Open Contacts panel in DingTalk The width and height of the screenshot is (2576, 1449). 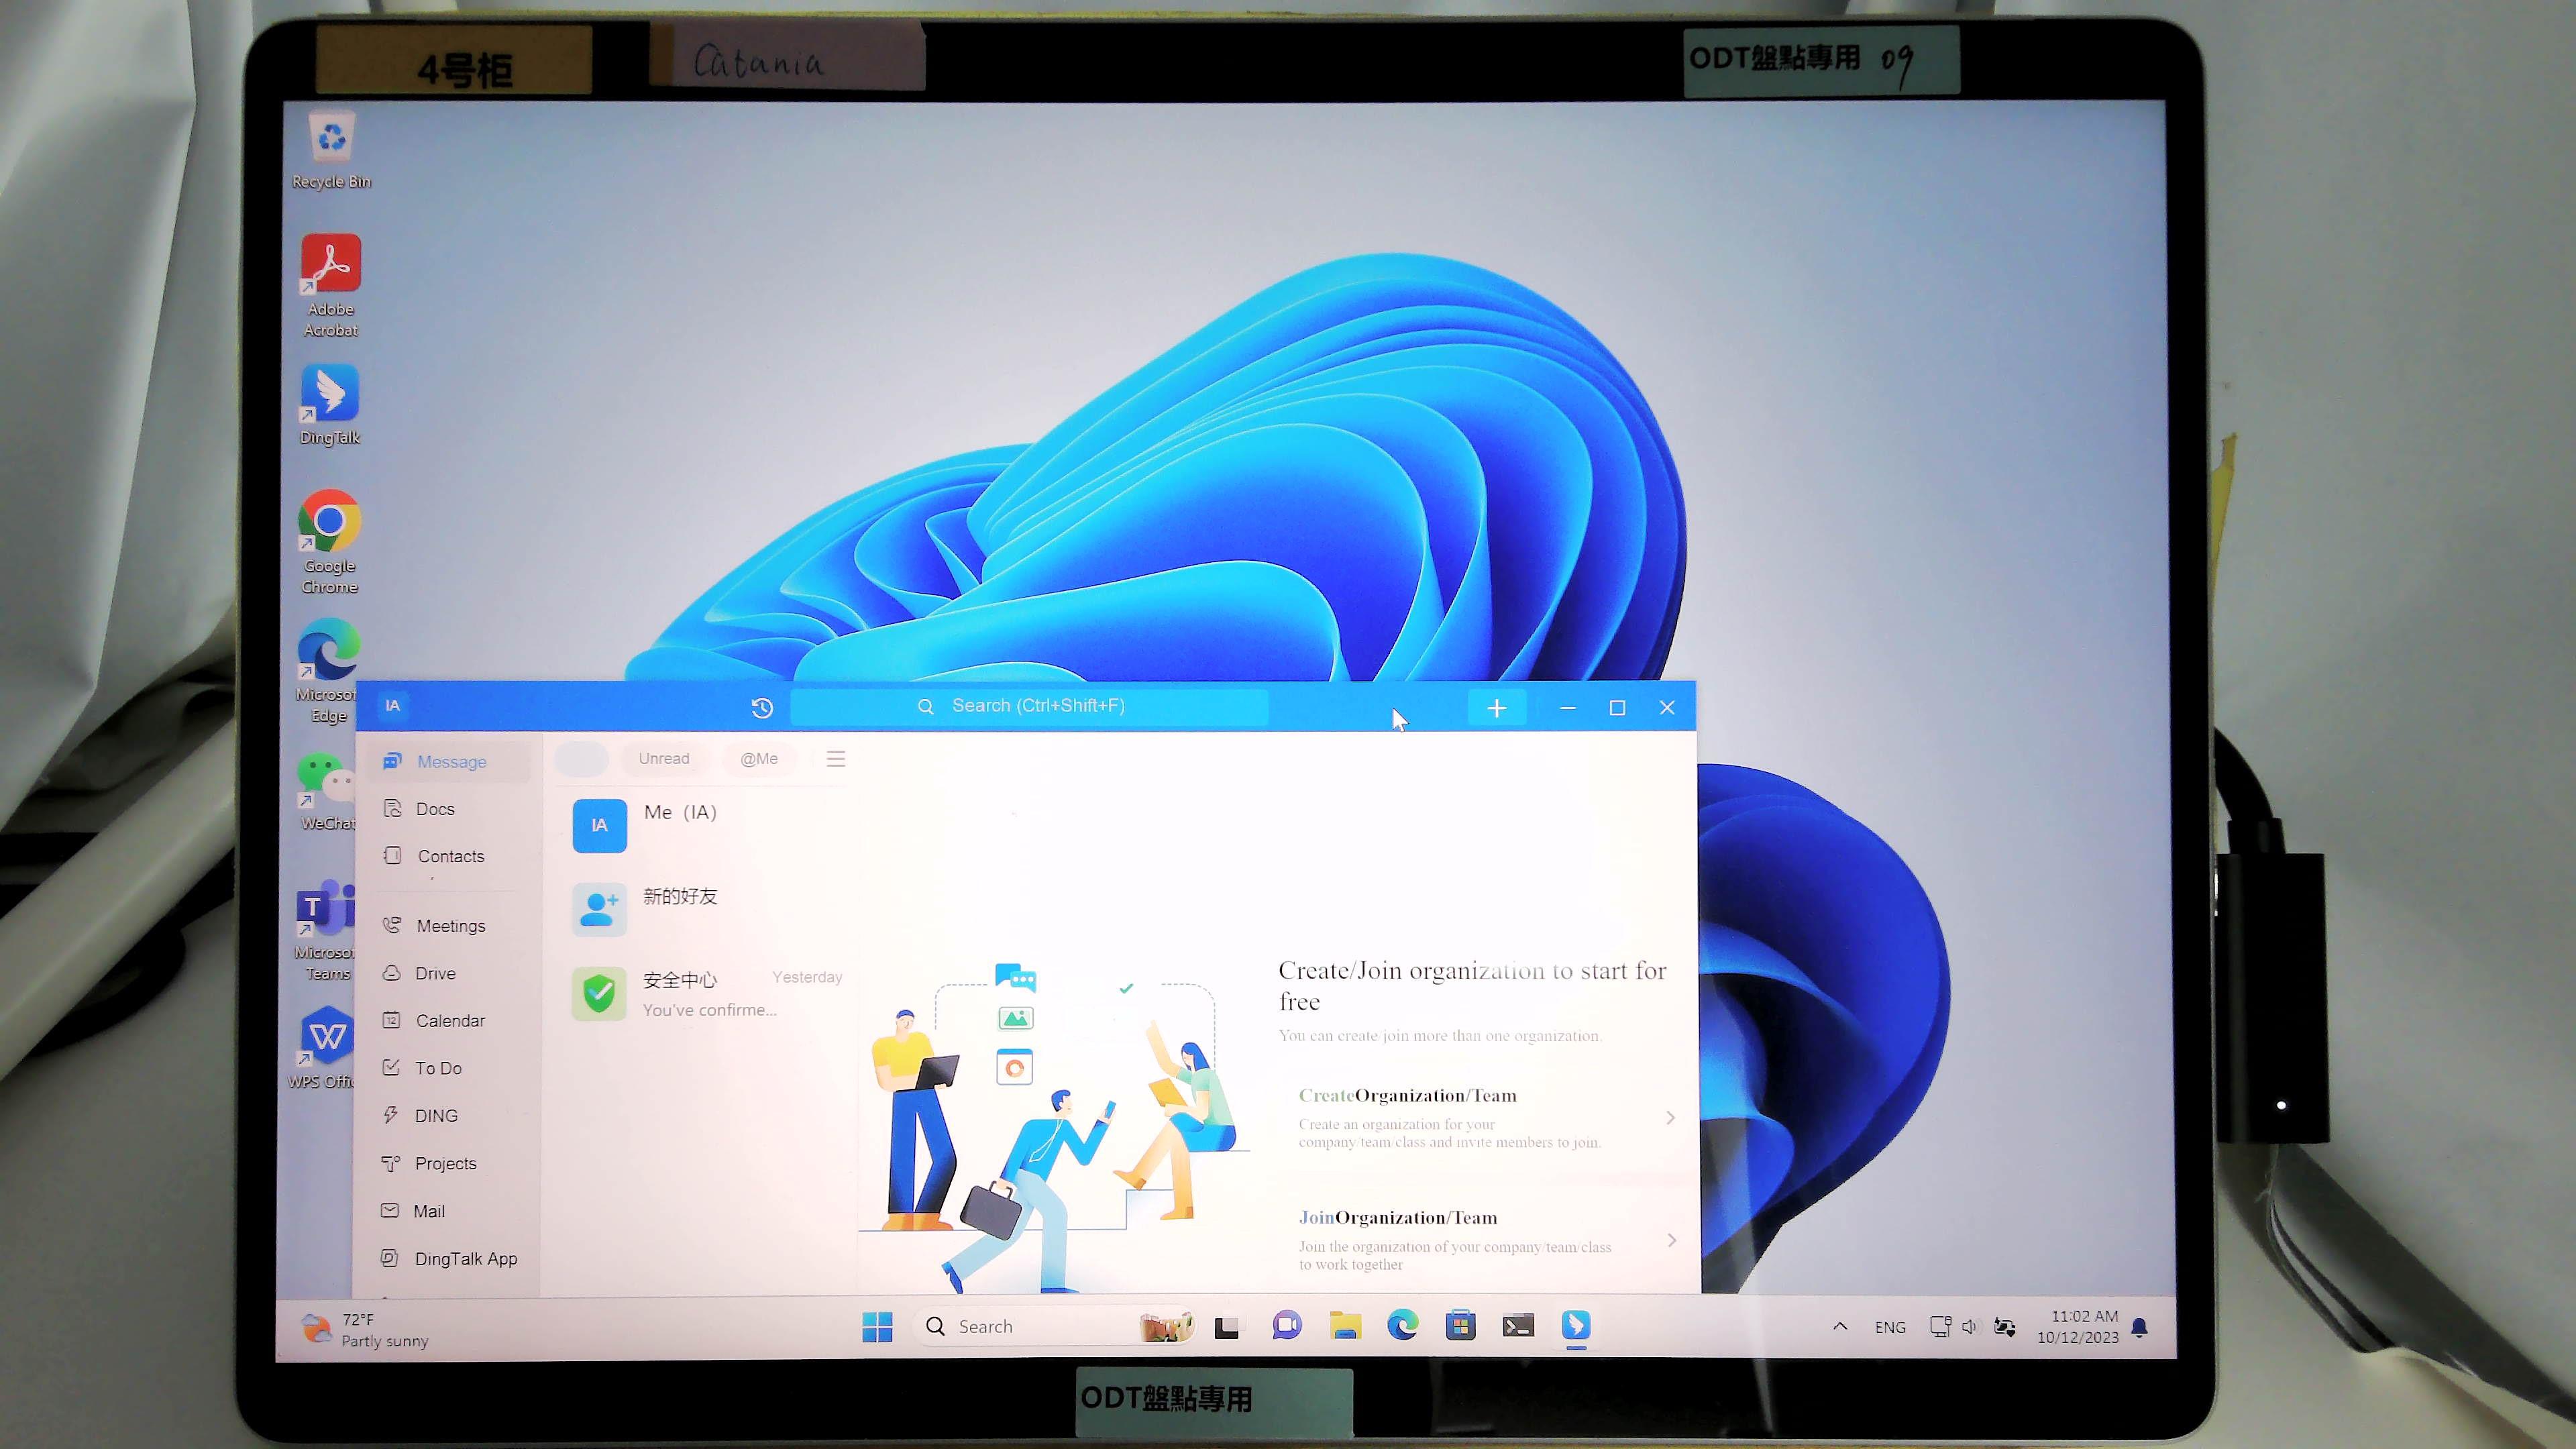pyautogui.click(x=449, y=855)
